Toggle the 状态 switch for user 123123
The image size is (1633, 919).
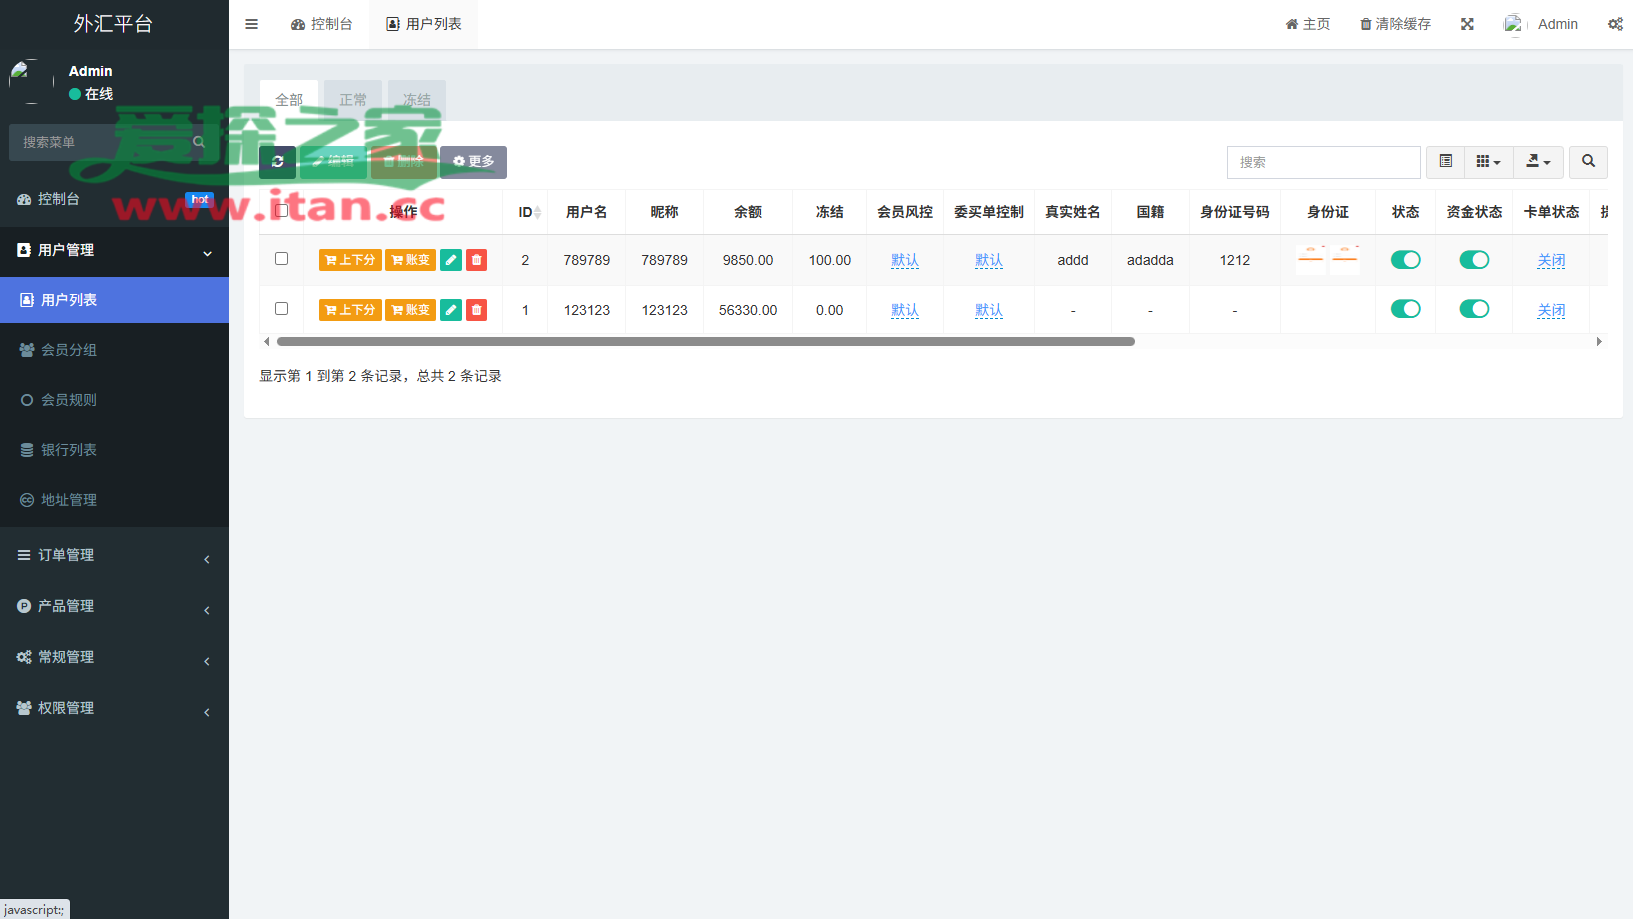1405,309
